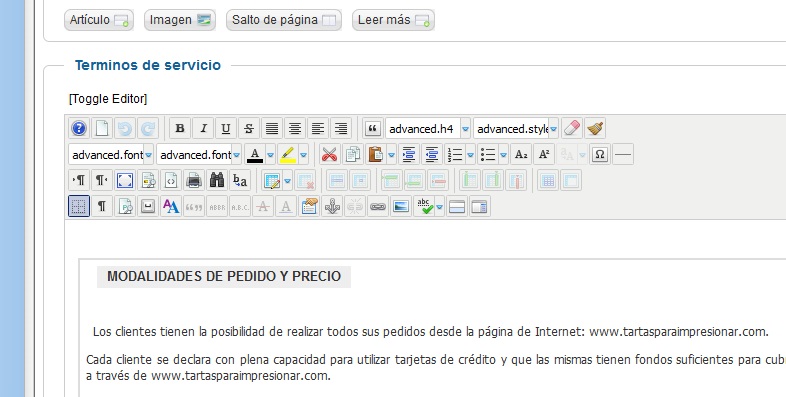Expand the highlight color picker arrow
This screenshot has height=397, width=786.
coord(303,155)
